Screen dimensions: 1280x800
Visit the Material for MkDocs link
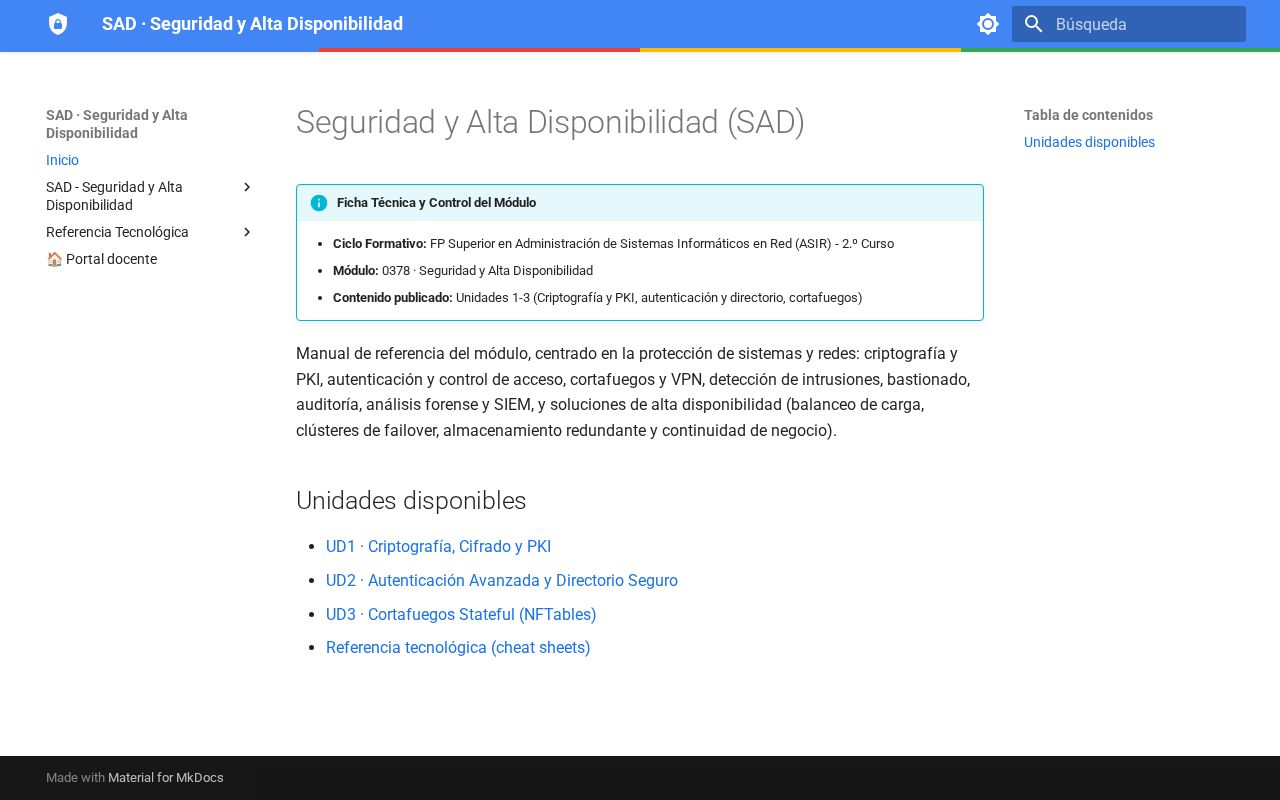pyautogui.click(x=166, y=778)
